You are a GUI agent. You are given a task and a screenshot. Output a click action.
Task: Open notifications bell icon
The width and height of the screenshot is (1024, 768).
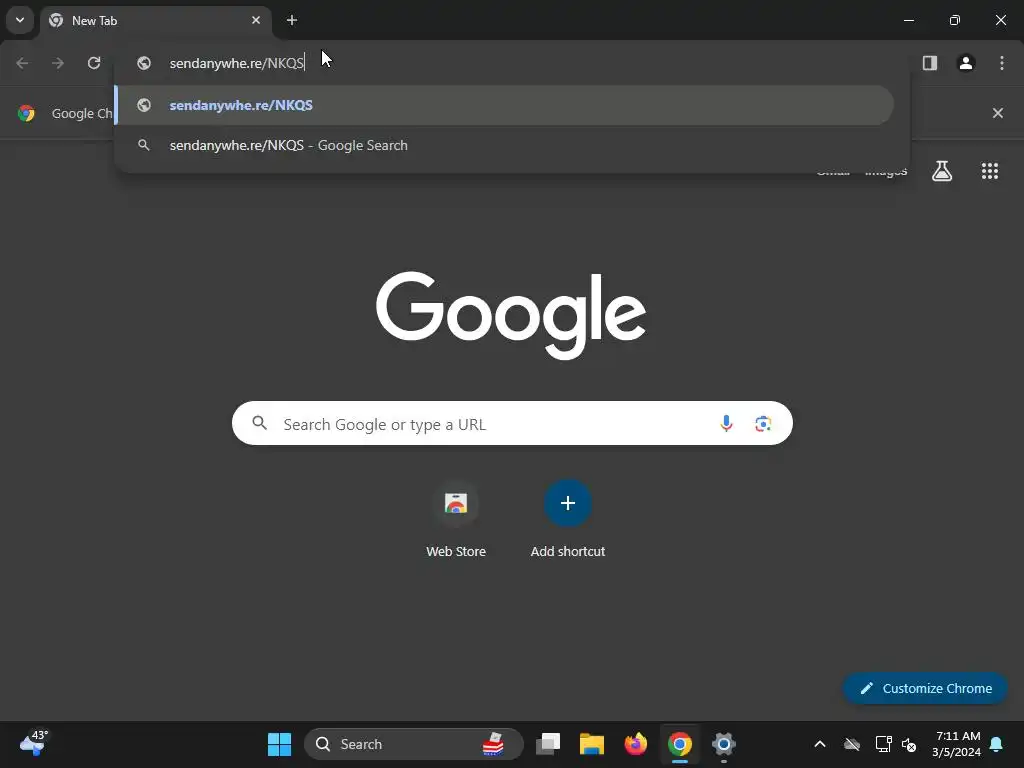997,744
